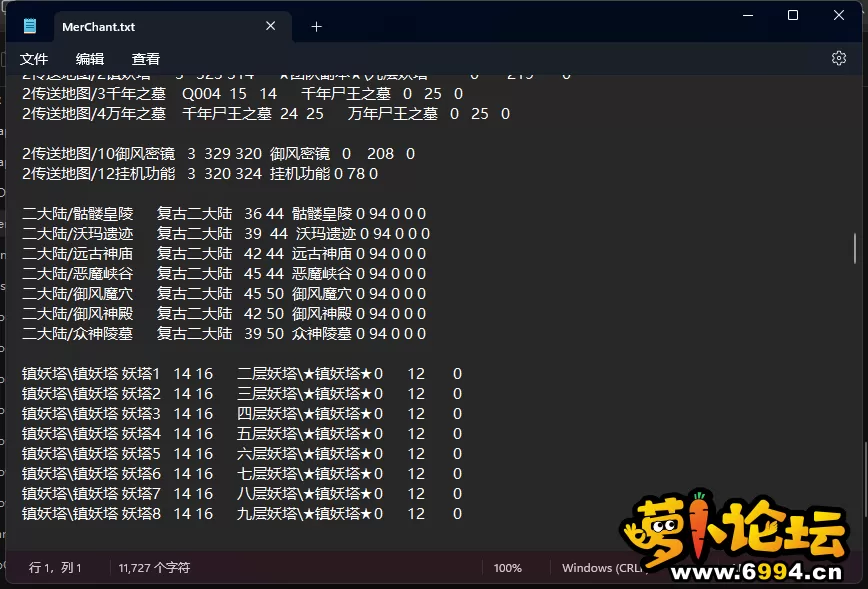868x589 pixels.
Task: Click the Notepad app icon in title bar
Action: [x=30, y=26]
